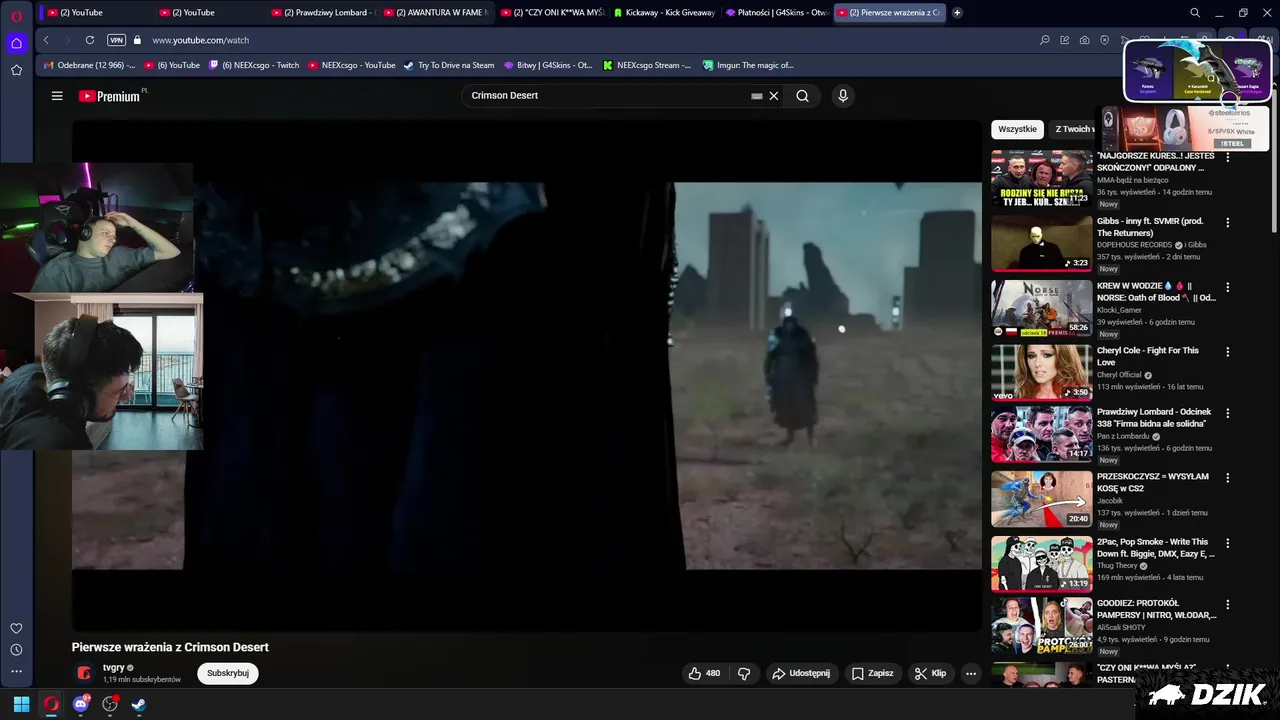Open Cheryl Cole - Fight For This Love thumbnail
Image resolution: width=1280 pixels, height=720 pixels.
(x=1041, y=372)
